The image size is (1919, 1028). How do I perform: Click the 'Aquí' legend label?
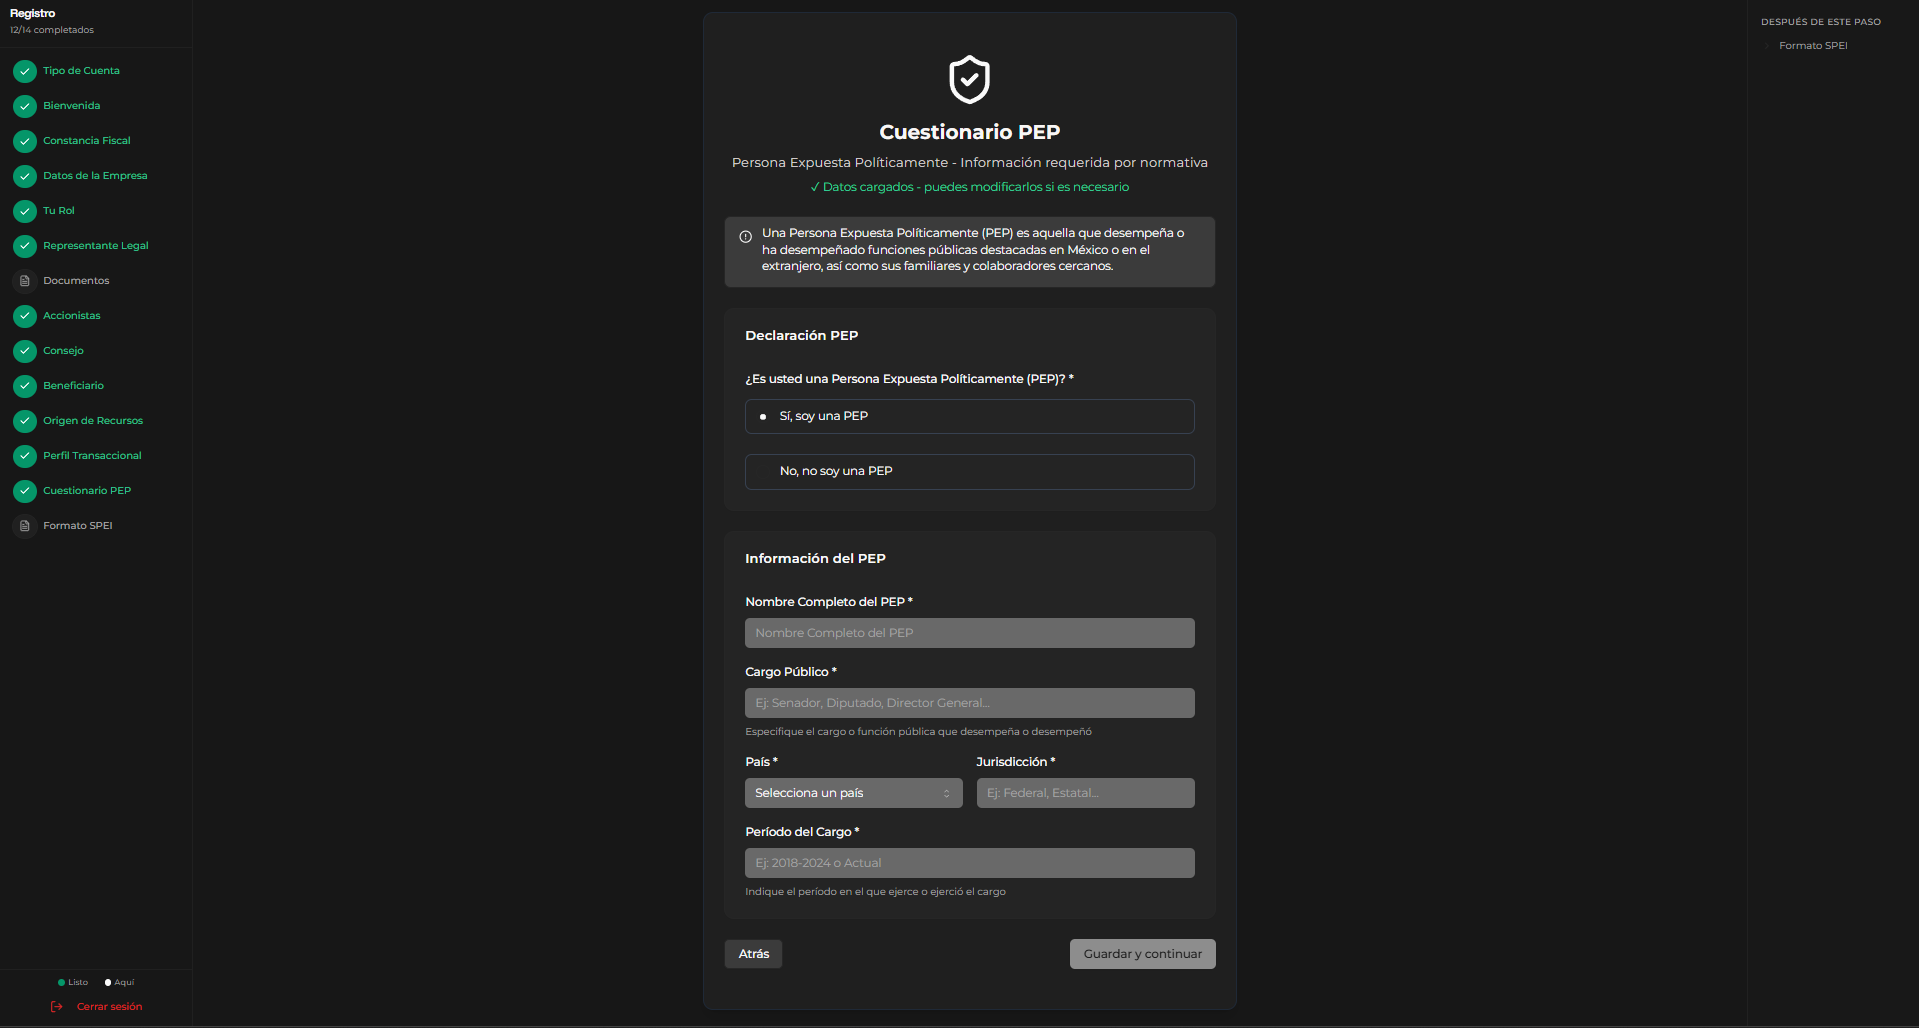124,983
